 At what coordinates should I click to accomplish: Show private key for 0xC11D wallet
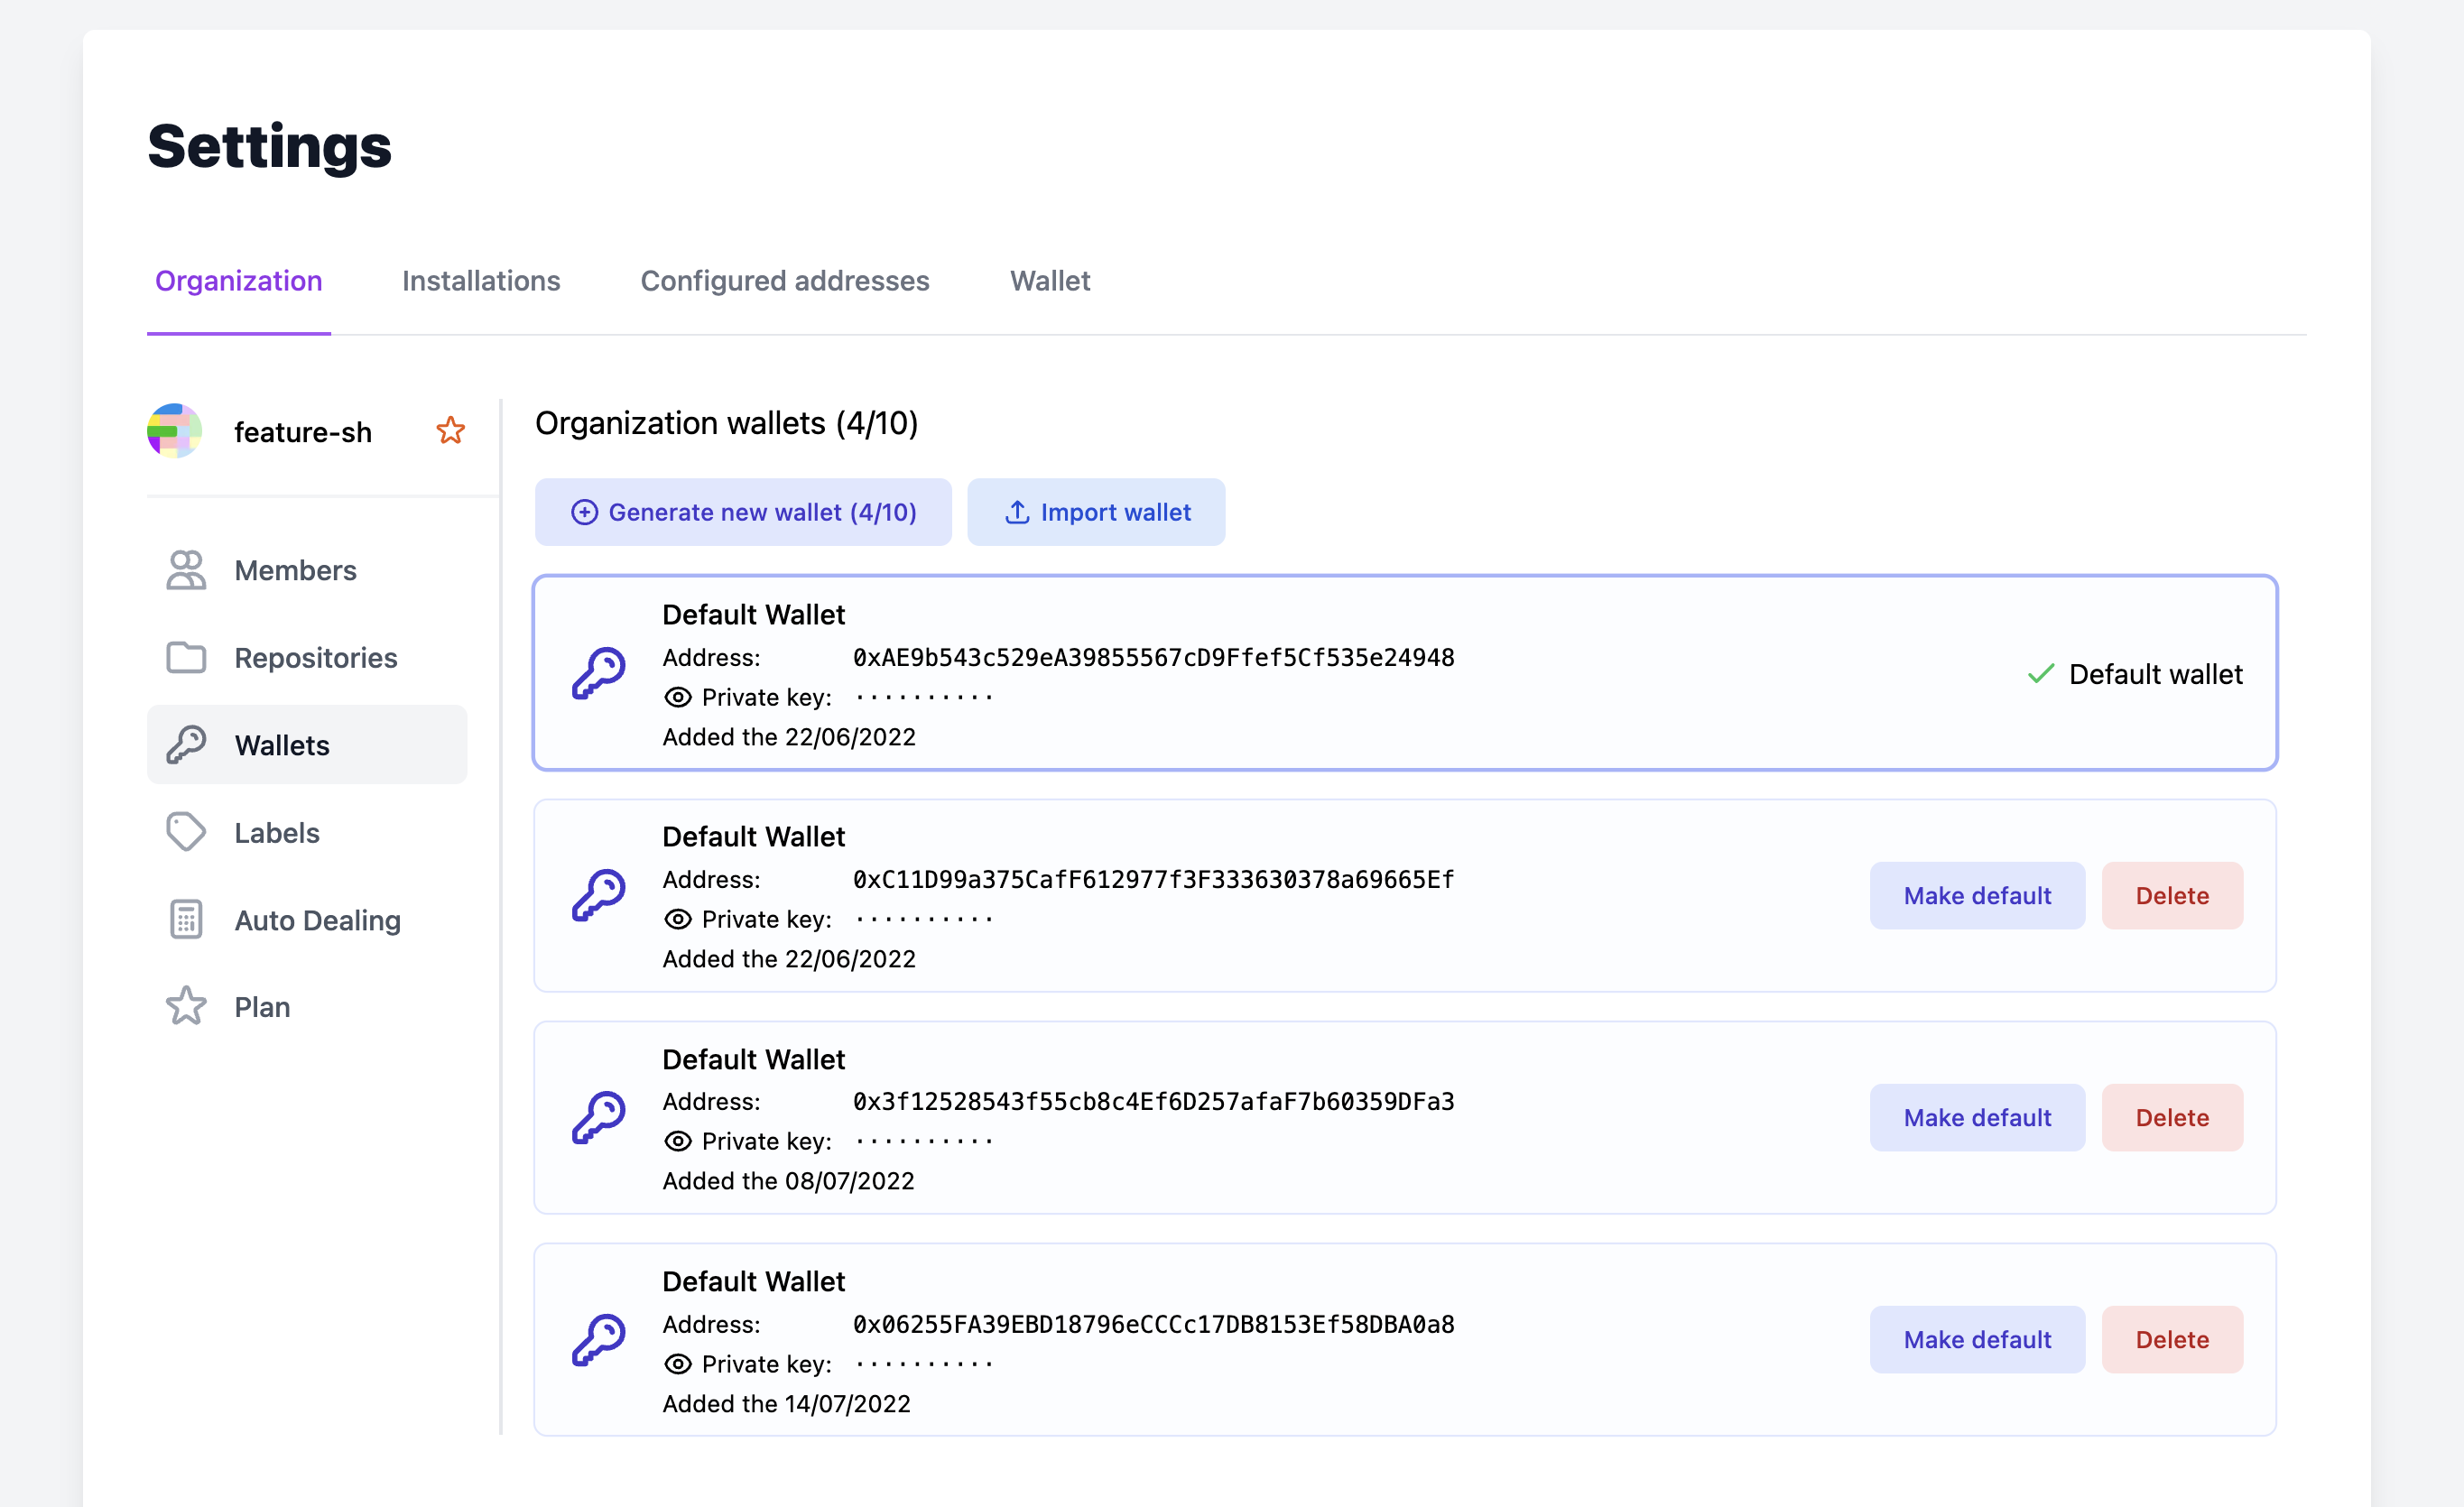678,919
